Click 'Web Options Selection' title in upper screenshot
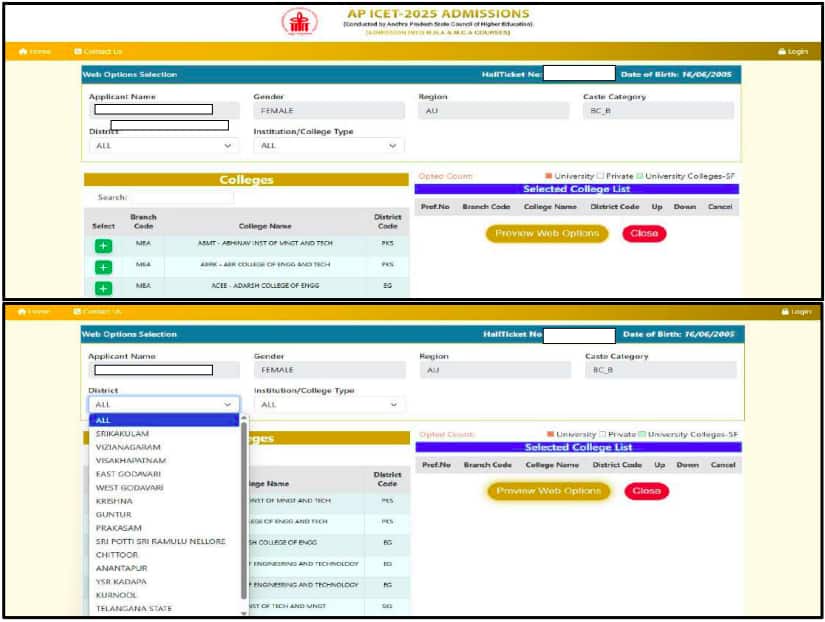 click(x=129, y=75)
